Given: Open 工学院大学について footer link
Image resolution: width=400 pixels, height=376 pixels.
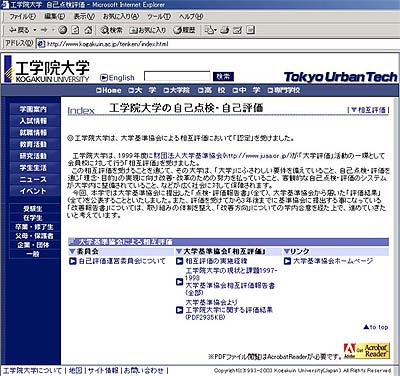Looking at the screenshot, I should point(32,370).
